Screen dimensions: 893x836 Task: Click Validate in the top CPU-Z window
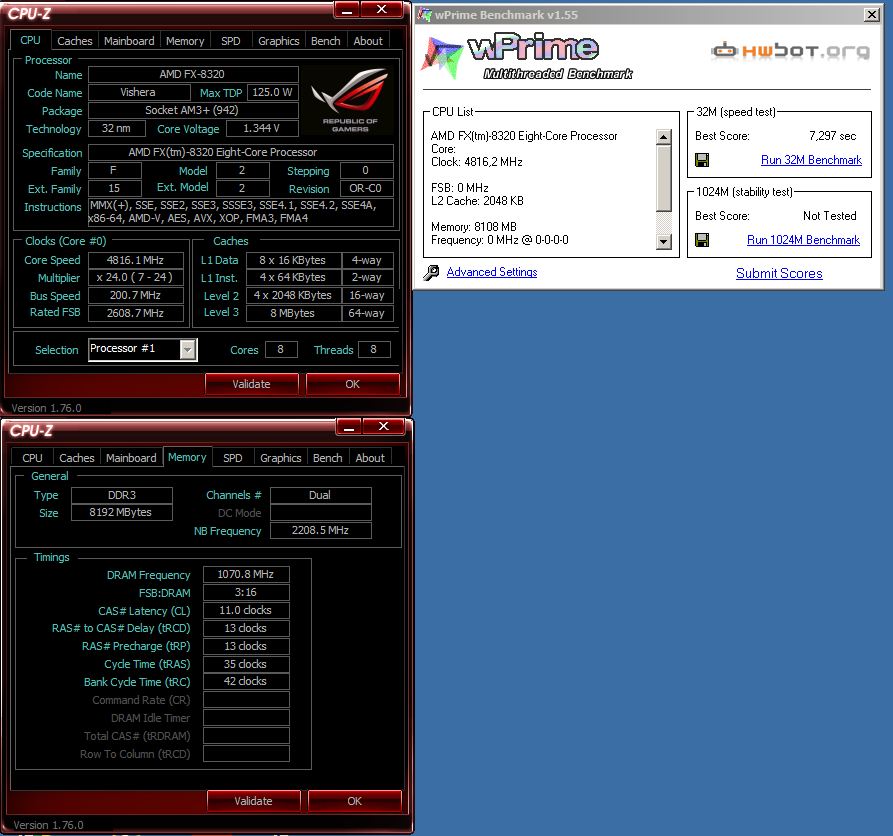(x=251, y=384)
